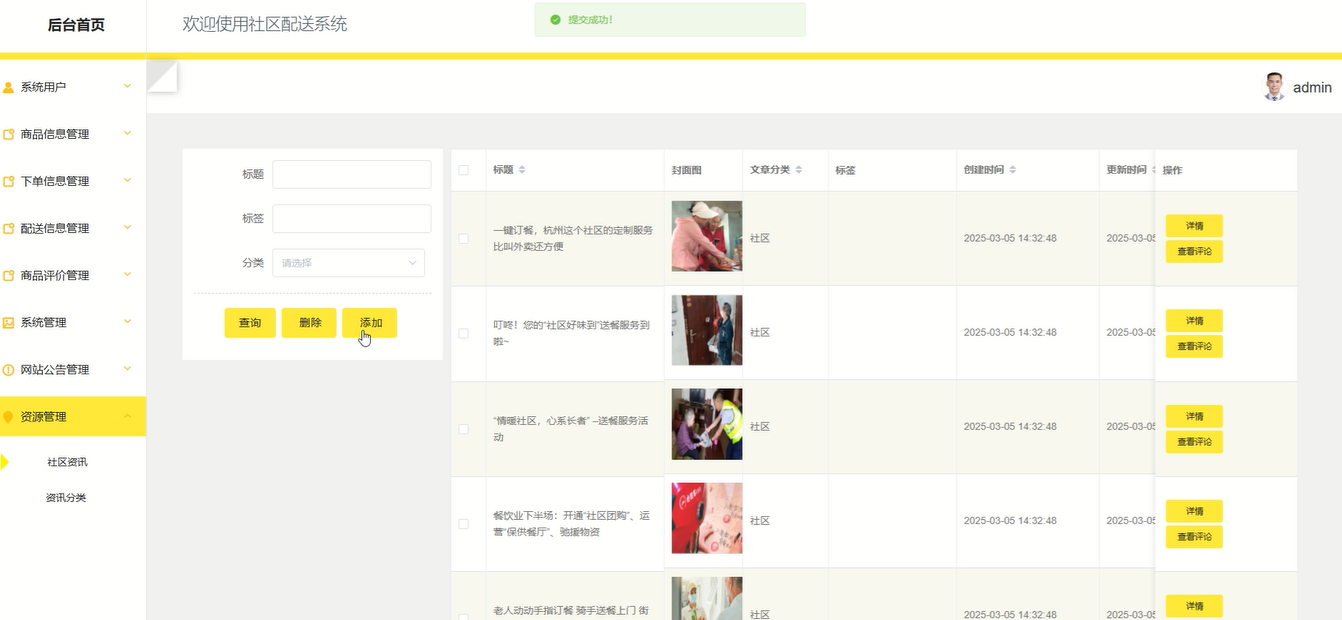Click the 下单信息管理 sidebar icon
This screenshot has width=1342, height=620.
(x=9, y=182)
